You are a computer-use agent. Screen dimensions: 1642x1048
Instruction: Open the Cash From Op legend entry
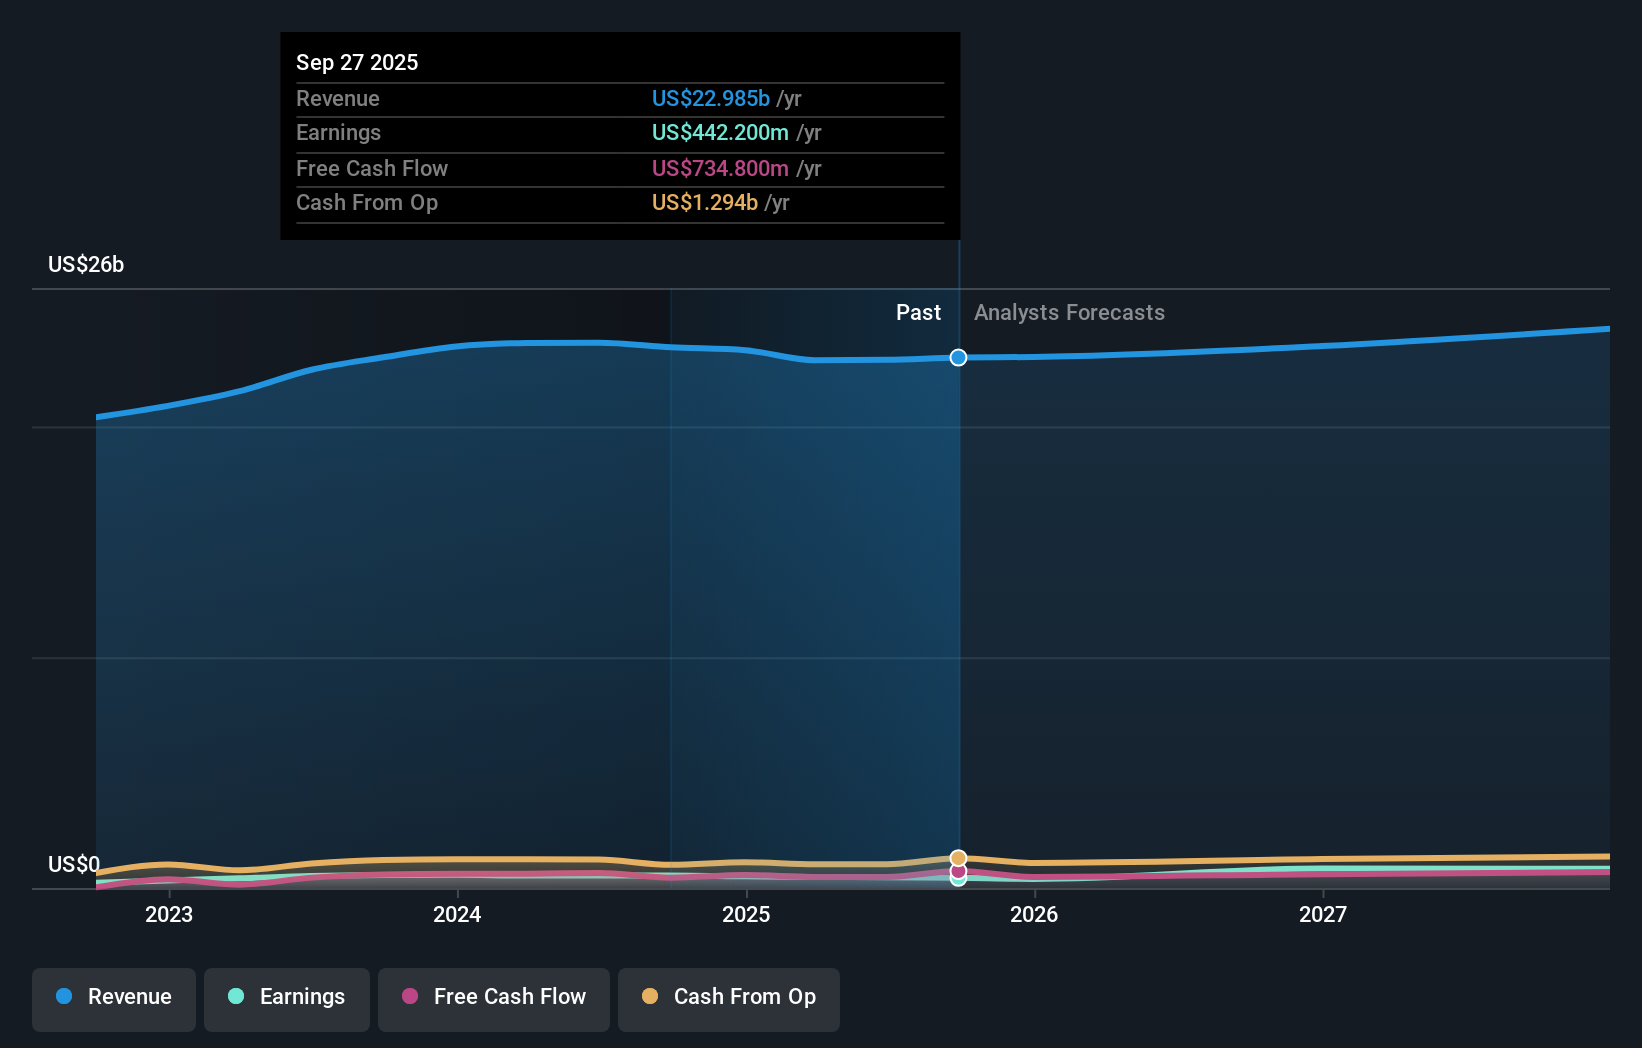coord(728,999)
